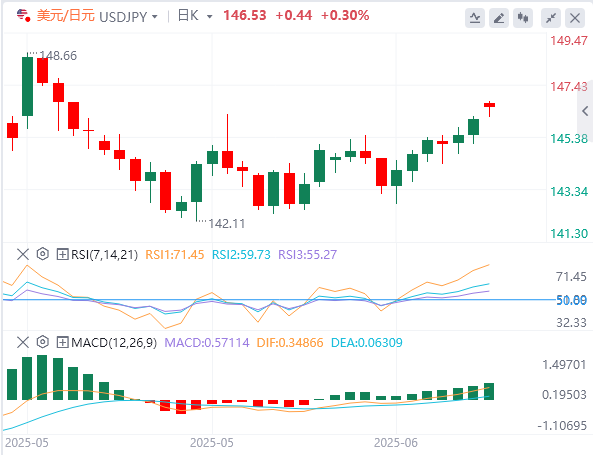Open MACD indicator settings gear
593x455 pixels.
43,342
